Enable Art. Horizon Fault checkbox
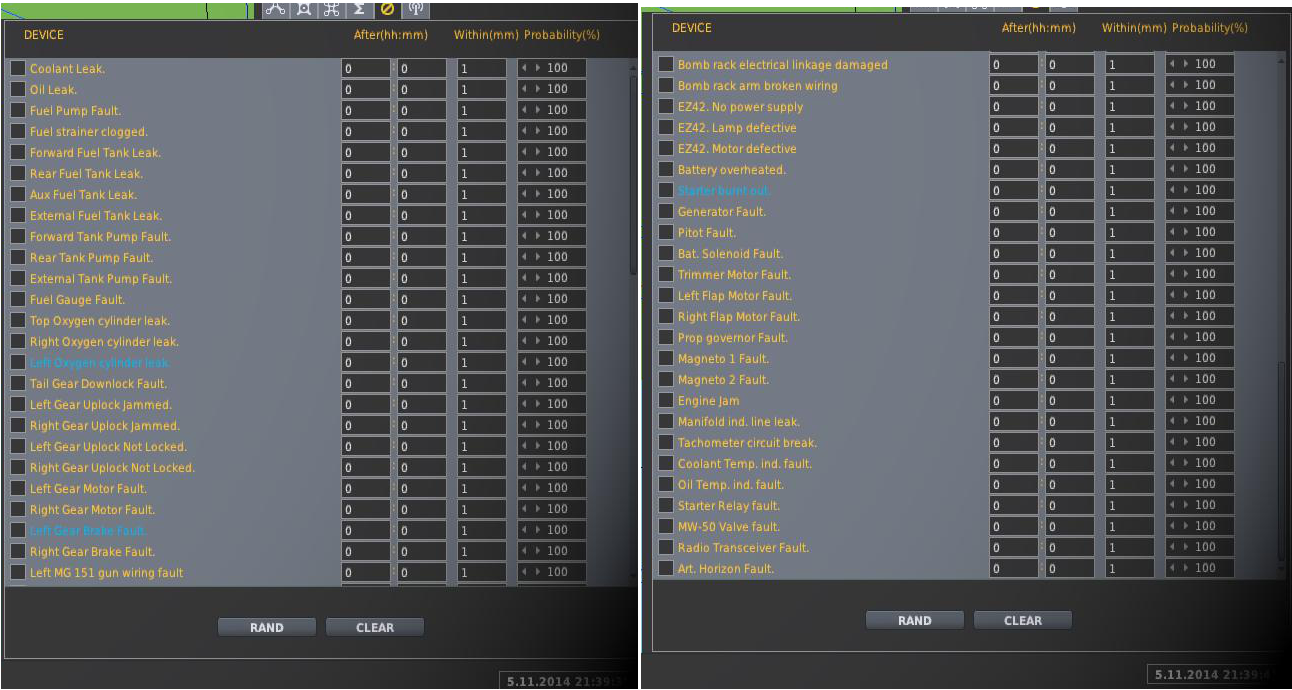 click(x=666, y=568)
